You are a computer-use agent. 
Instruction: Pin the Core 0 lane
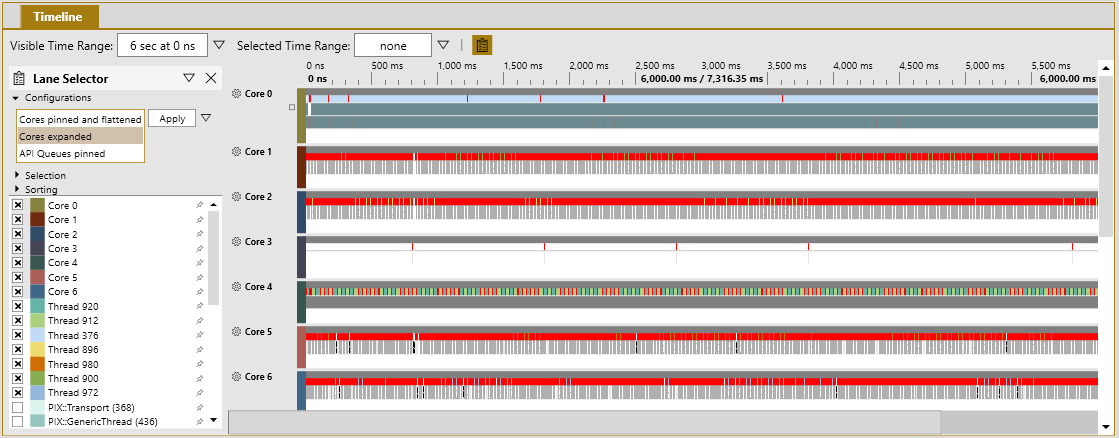click(200, 205)
